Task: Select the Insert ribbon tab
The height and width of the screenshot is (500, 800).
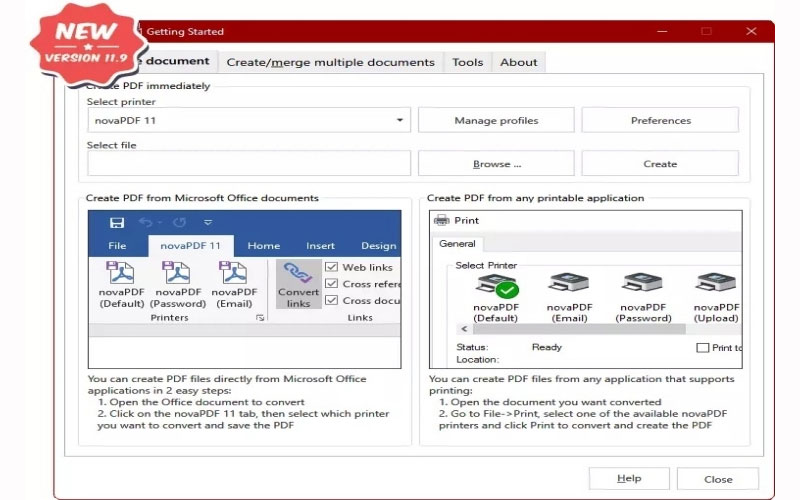Action: pyautogui.click(x=320, y=245)
